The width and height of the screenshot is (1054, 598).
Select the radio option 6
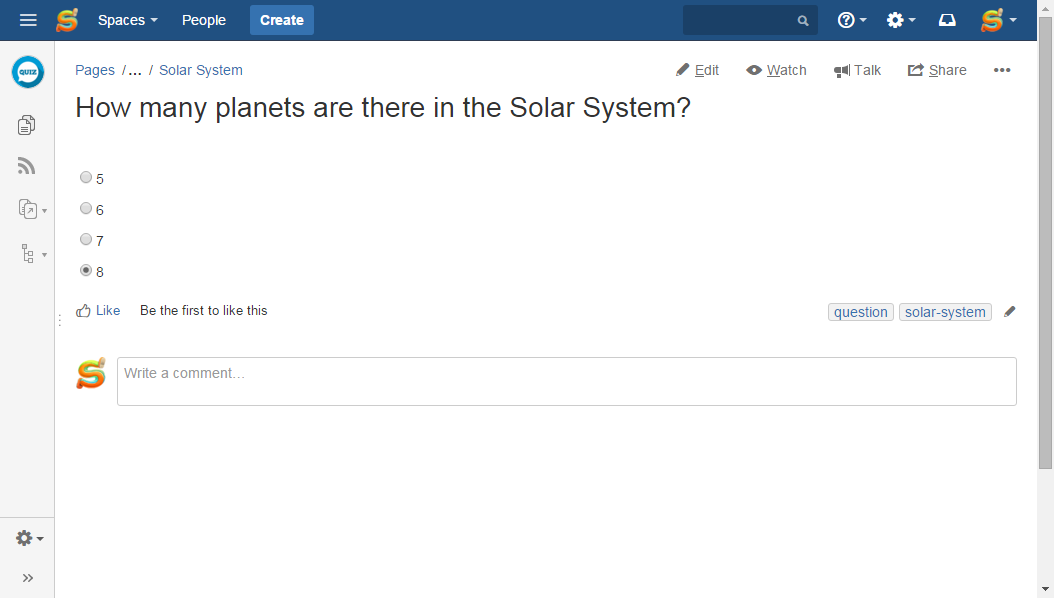pos(86,208)
